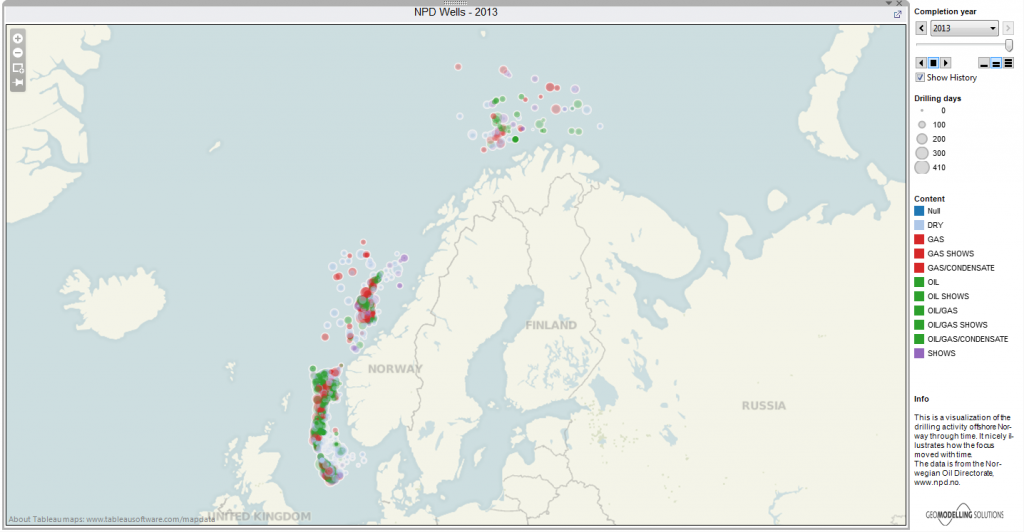Screen dimensions: 1024x532
Task: Select the DRY content legend swatch
Action: click(x=921, y=226)
